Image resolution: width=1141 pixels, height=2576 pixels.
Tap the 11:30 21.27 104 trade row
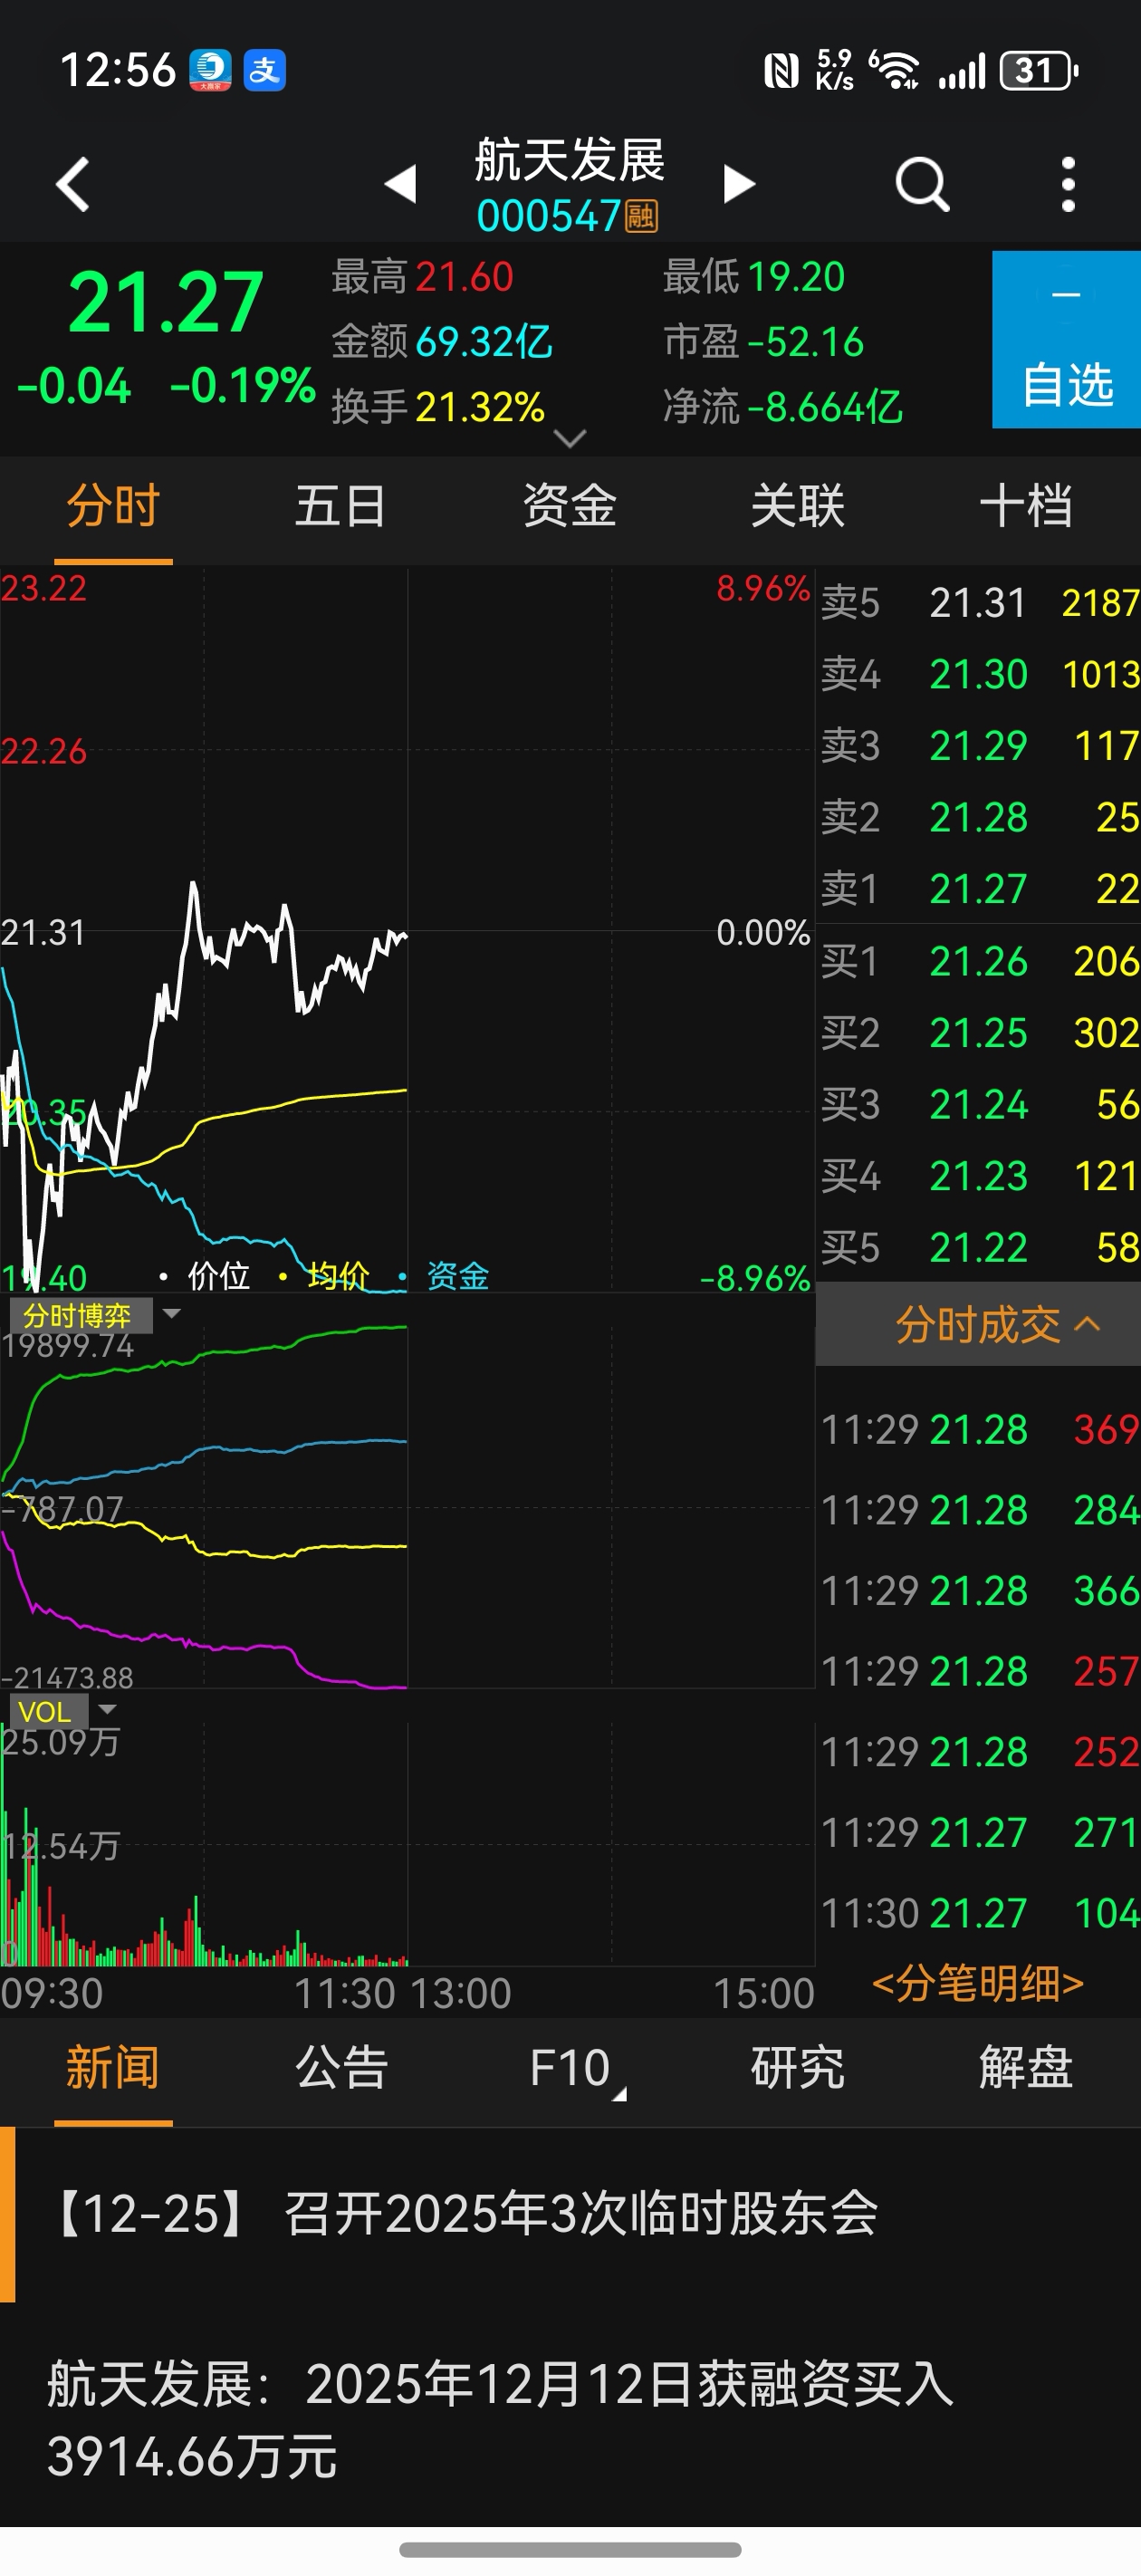[x=980, y=1913]
